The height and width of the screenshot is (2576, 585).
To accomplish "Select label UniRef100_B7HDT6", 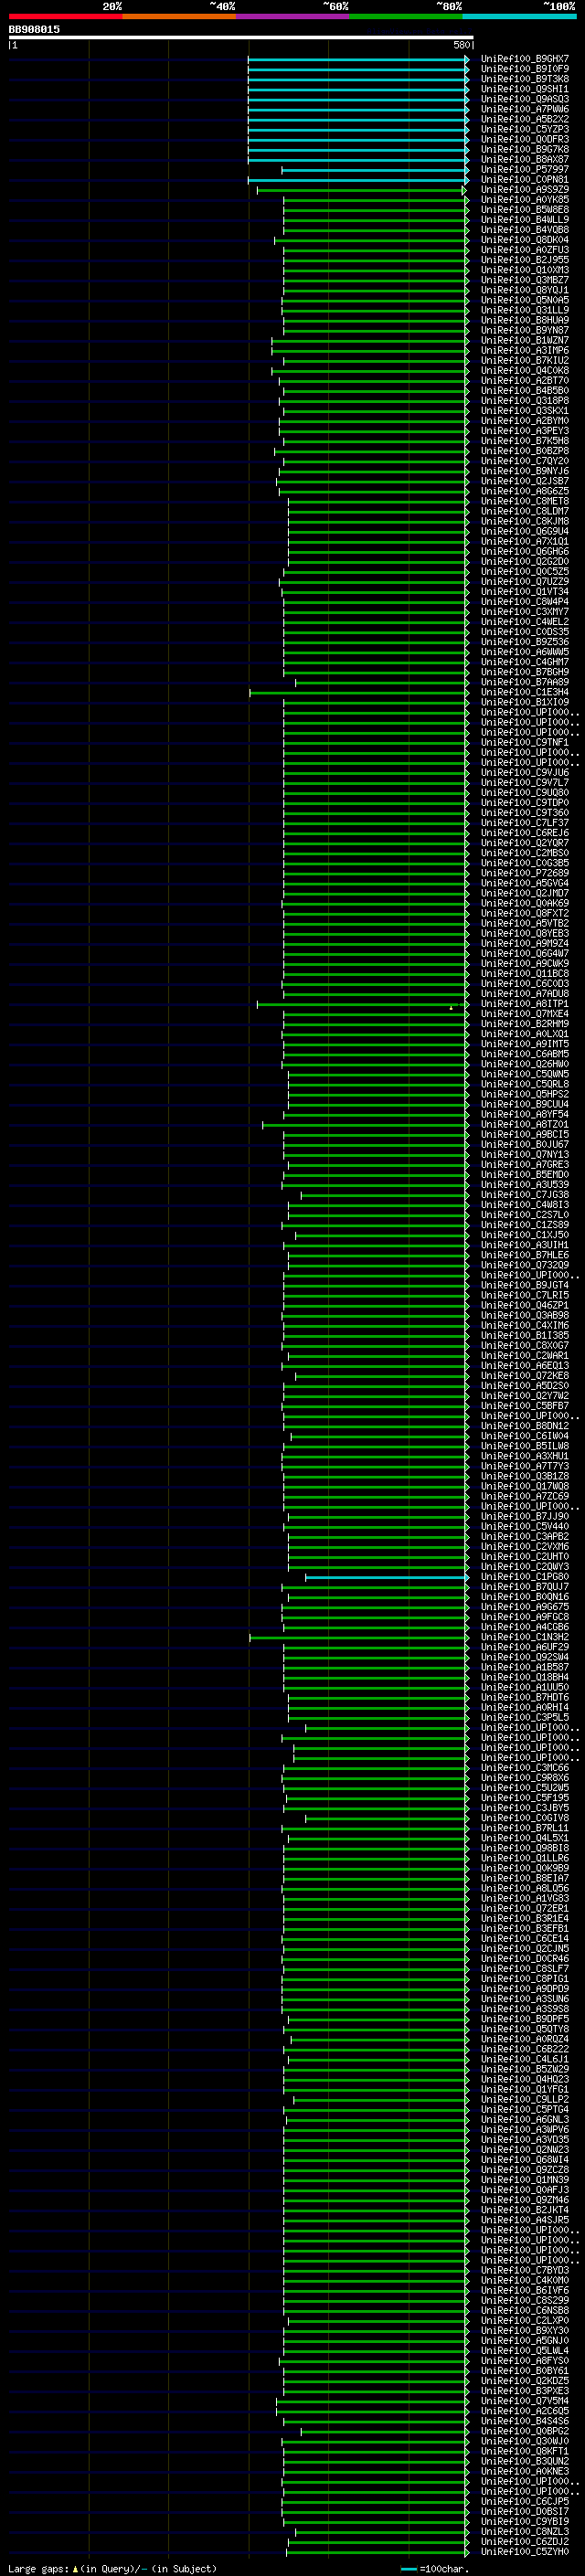I will coord(525,1698).
